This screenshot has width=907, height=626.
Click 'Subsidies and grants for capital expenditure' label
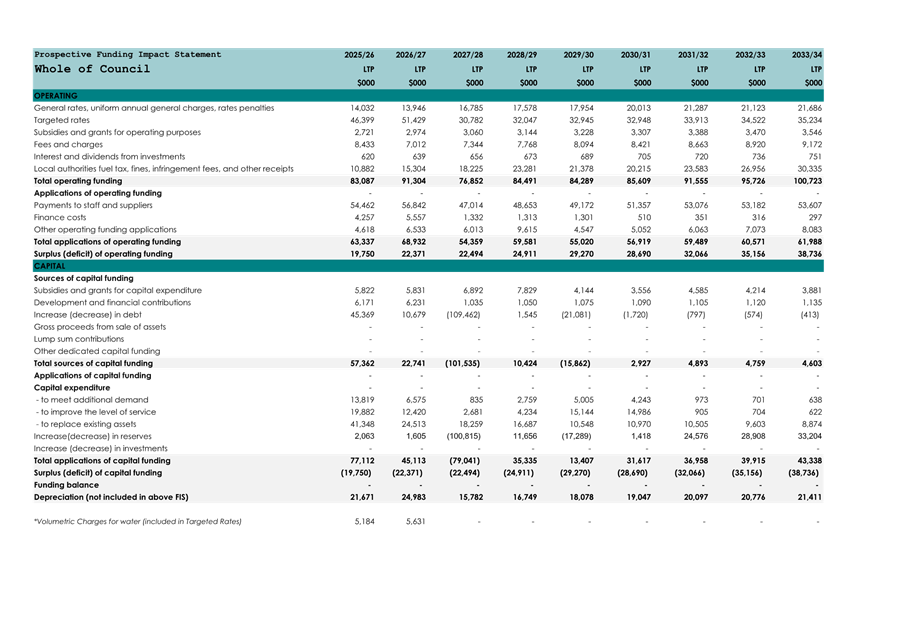[x=118, y=290]
